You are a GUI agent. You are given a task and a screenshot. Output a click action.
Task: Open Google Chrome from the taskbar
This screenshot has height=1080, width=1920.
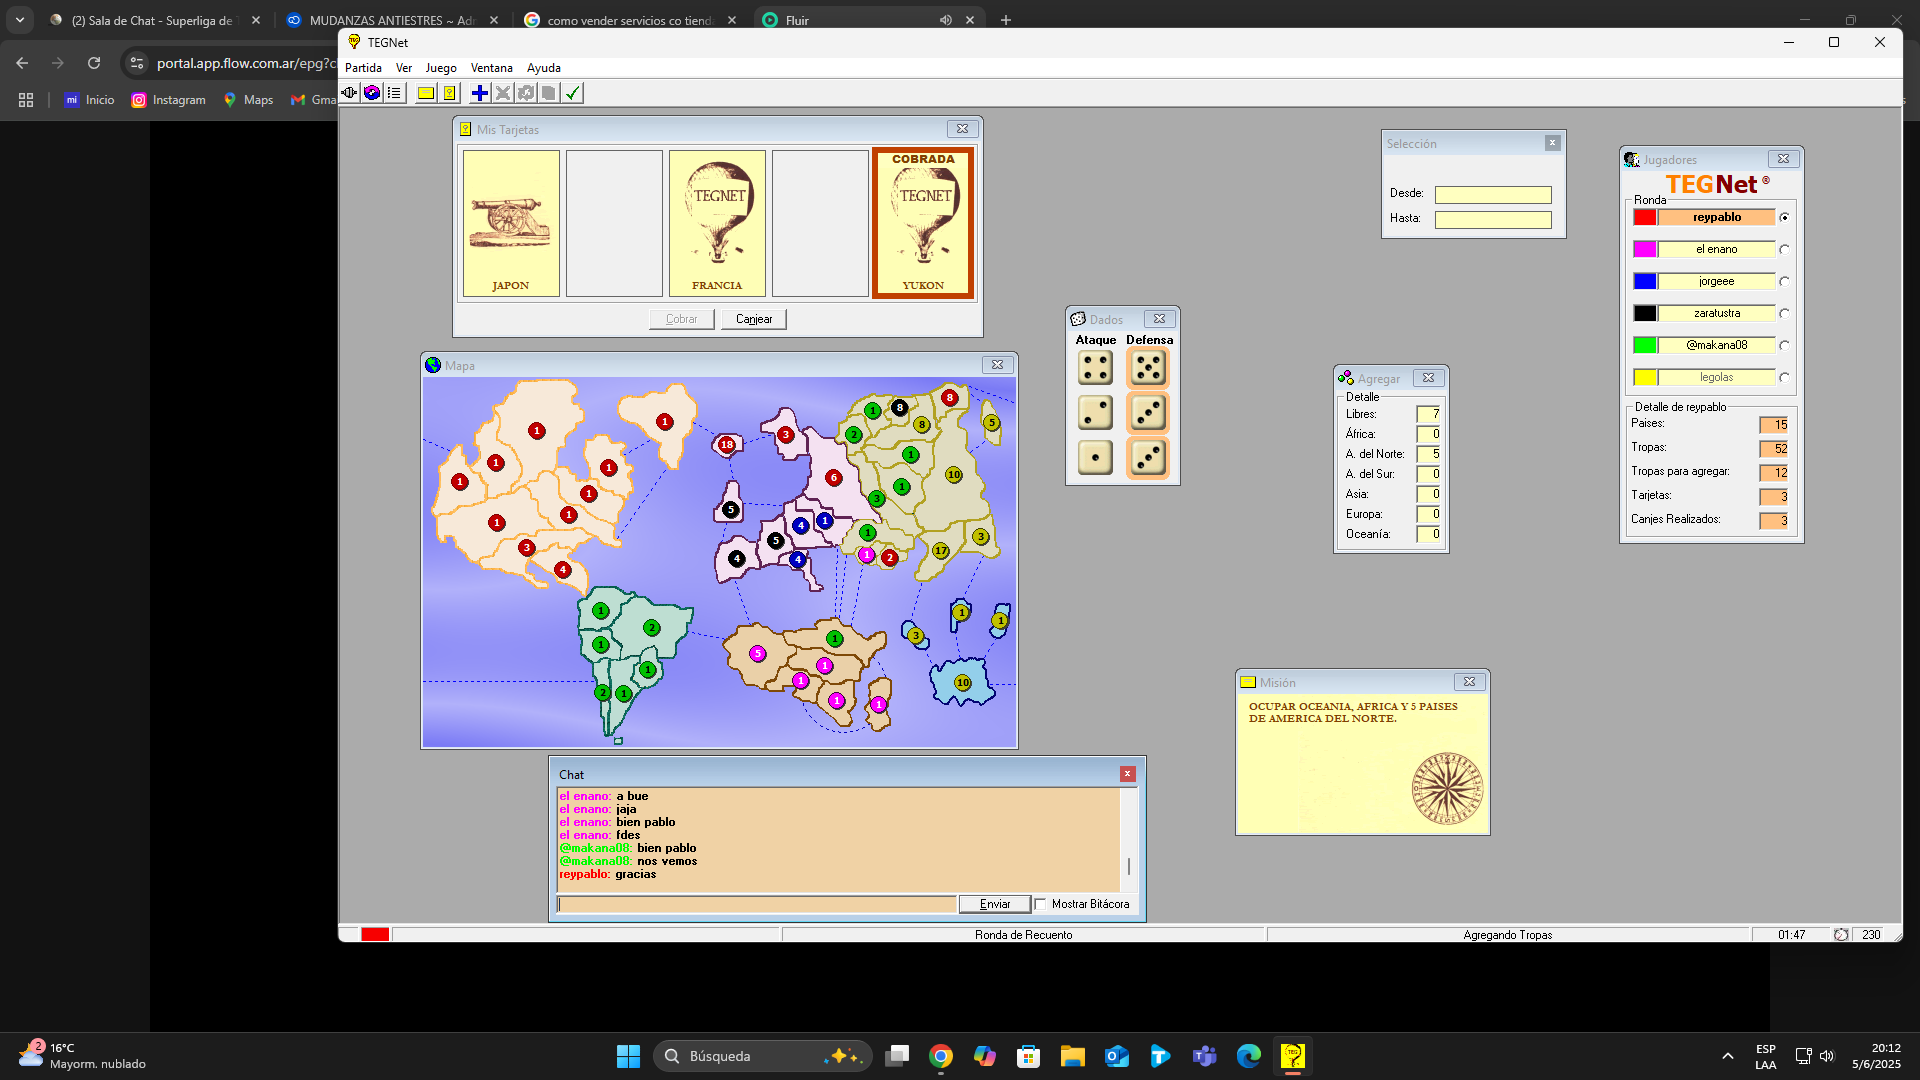(941, 1056)
